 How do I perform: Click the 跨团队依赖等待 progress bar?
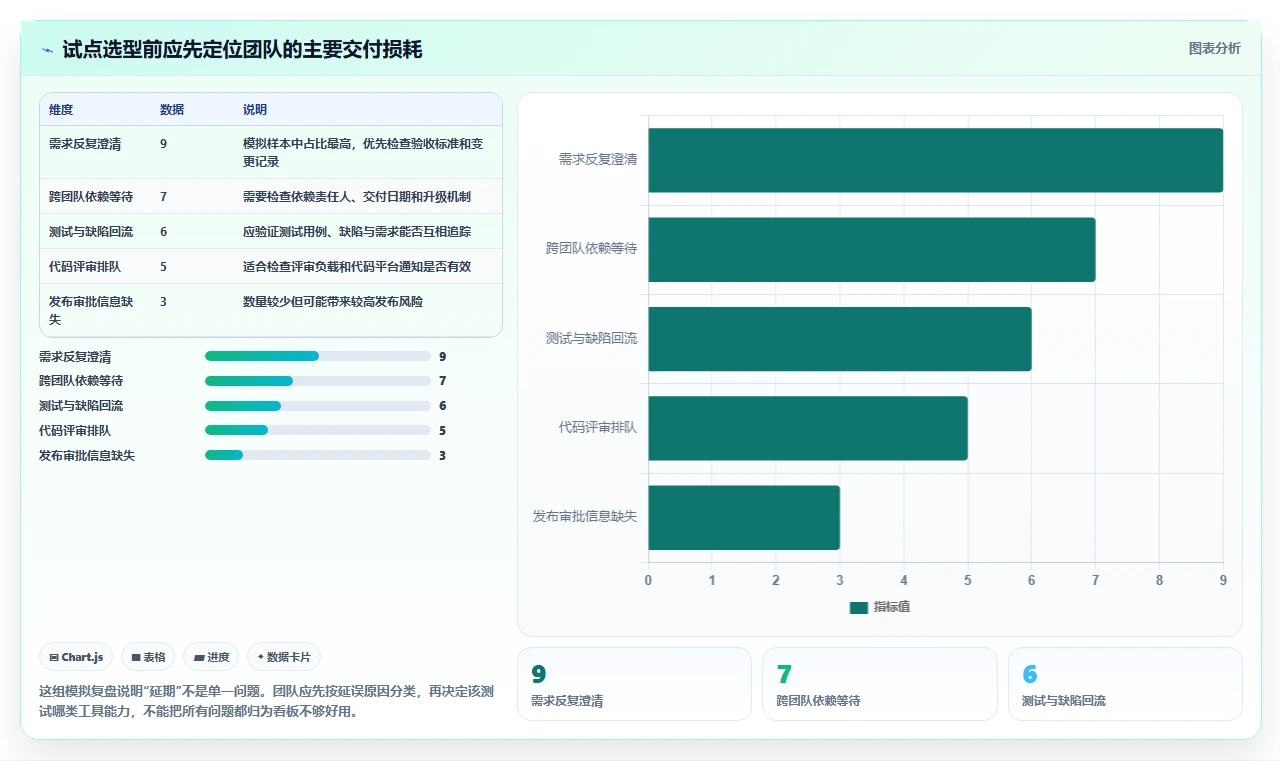pos(317,381)
